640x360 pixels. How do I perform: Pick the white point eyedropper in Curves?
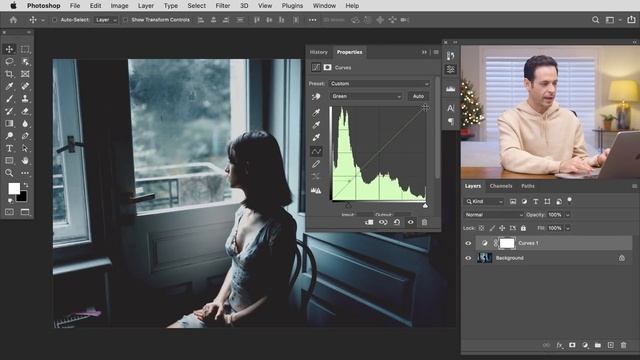point(316,138)
